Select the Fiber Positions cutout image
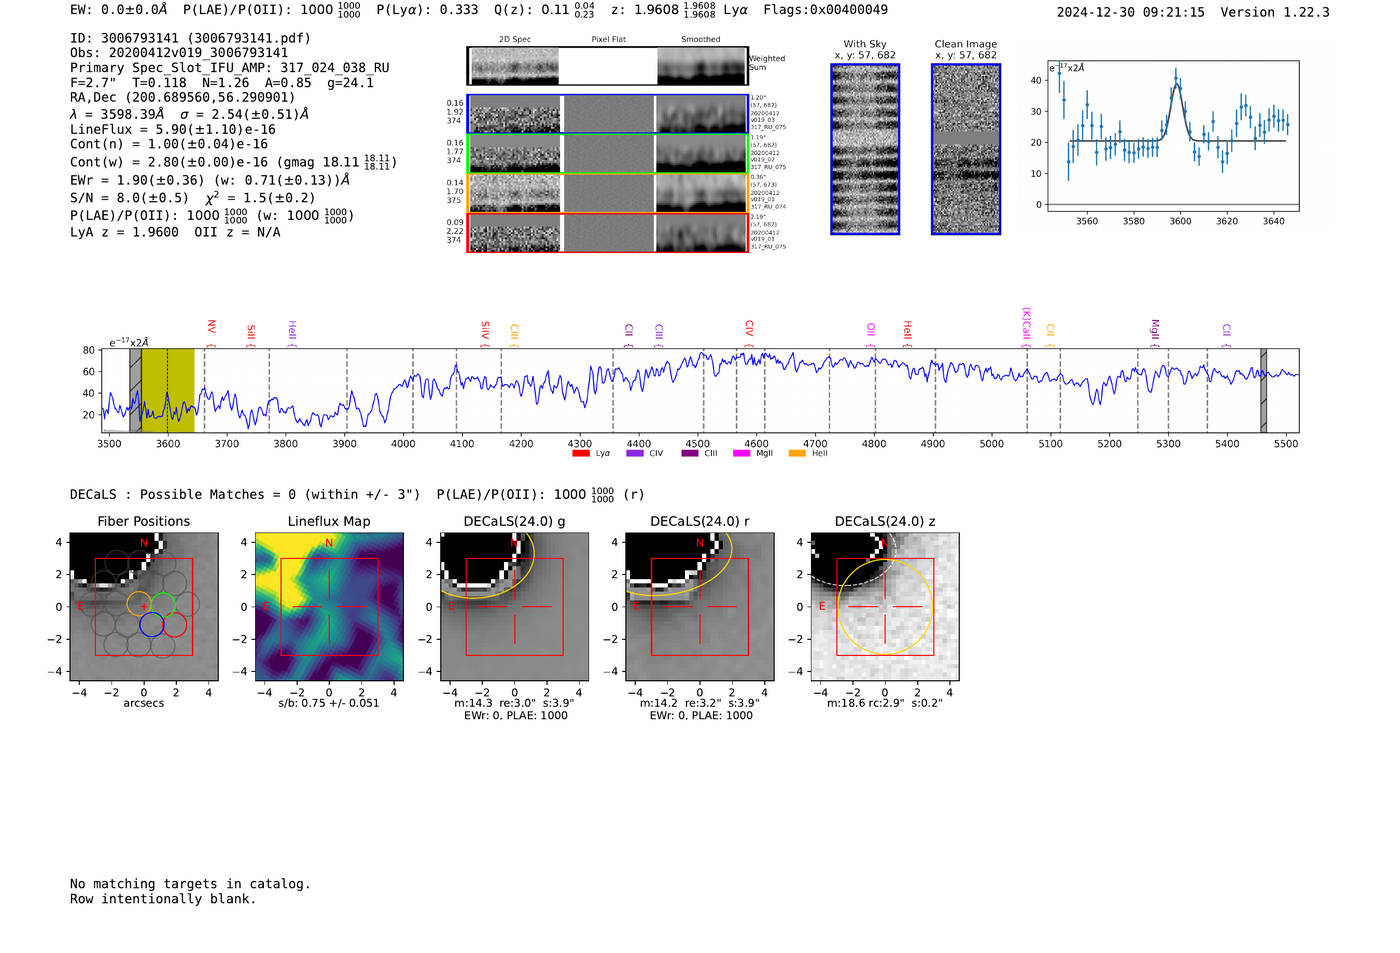Image resolution: width=1400 pixels, height=953 pixels. (x=144, y=606)
